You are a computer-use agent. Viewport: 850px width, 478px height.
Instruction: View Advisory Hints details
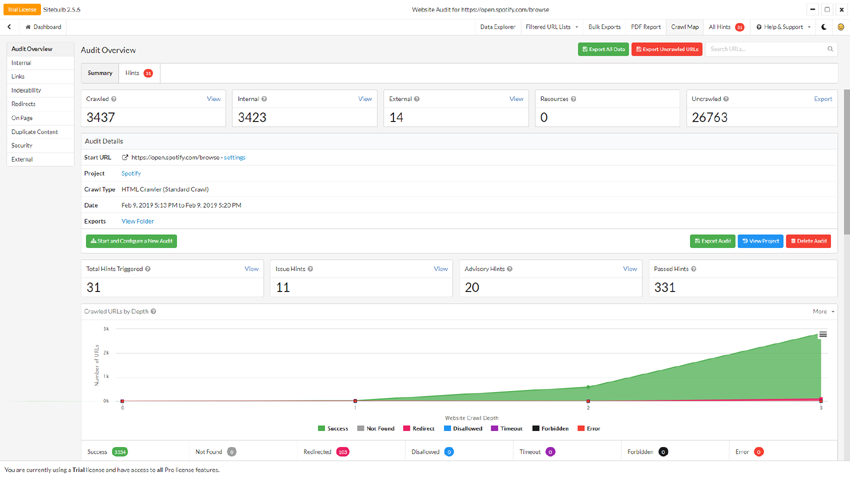[630, 269]
